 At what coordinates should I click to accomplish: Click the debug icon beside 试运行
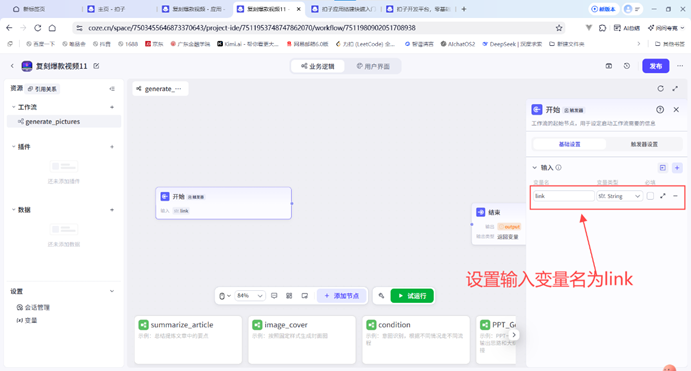[381, 296]
